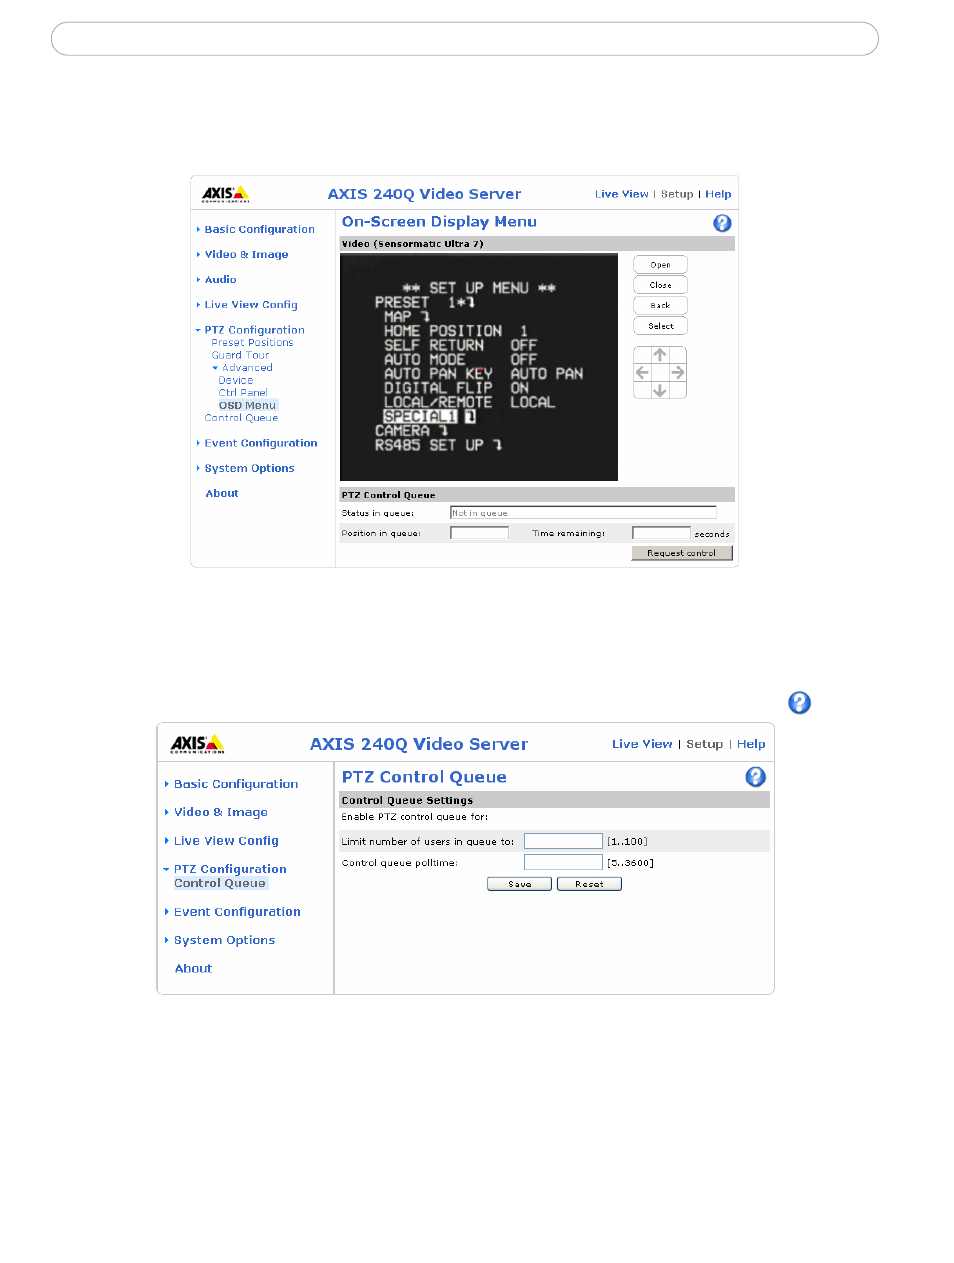The image size is (954, 1263).
Task: Click Reset in control queue settings
Action: [589, 884]
